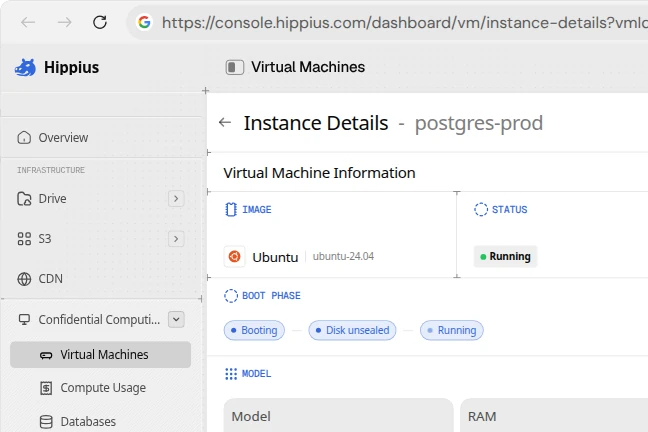The height and width of the screenshot is (432, 648).
Task: Go back using Instance Details arrow
Action: pyautogui.click(x=225, y=122)
